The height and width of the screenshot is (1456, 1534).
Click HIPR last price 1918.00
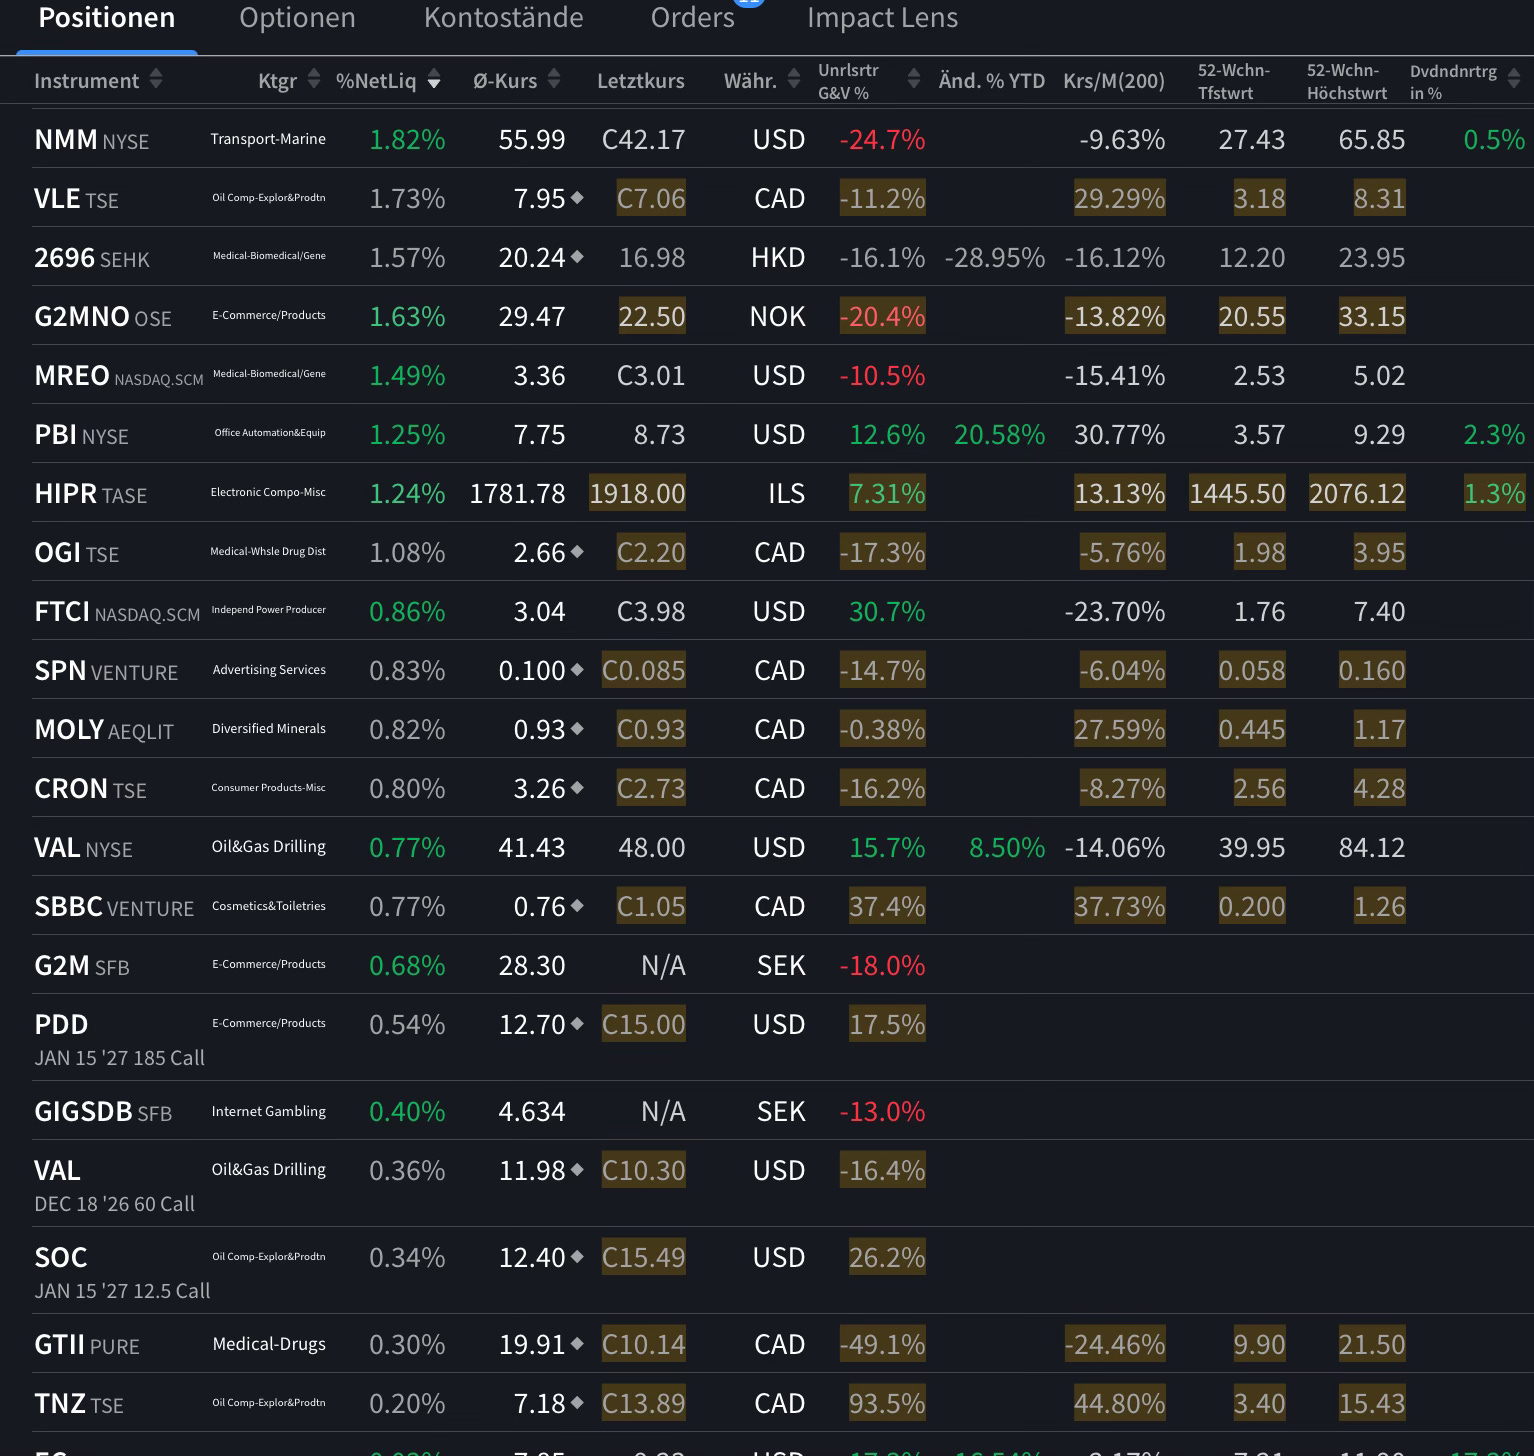pos(637,493)
